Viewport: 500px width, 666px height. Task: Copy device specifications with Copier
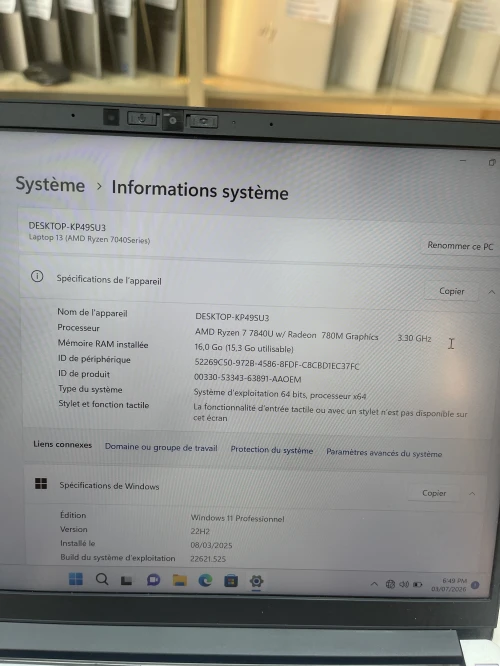click(451, 291)
